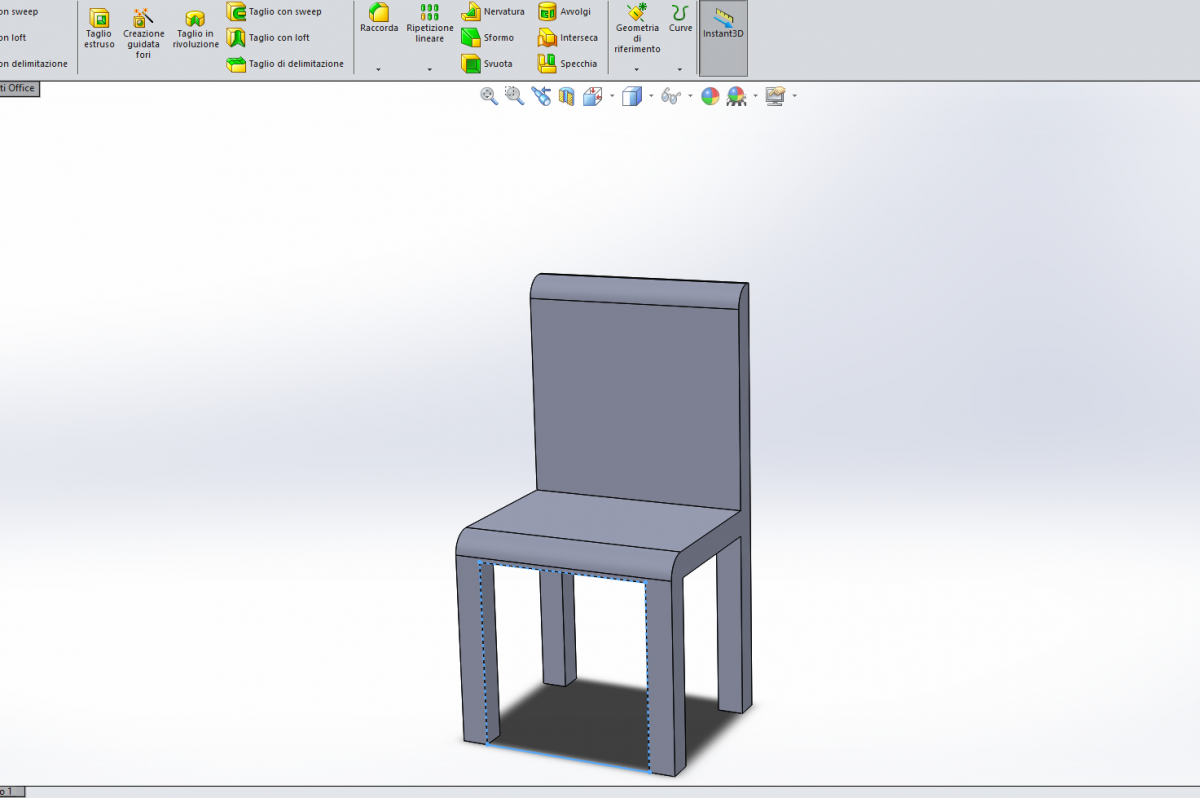This screenshot has width=1200, height=798.
Task: Choose the Raccorda fillet tool
Action: [x=379, y=18]
